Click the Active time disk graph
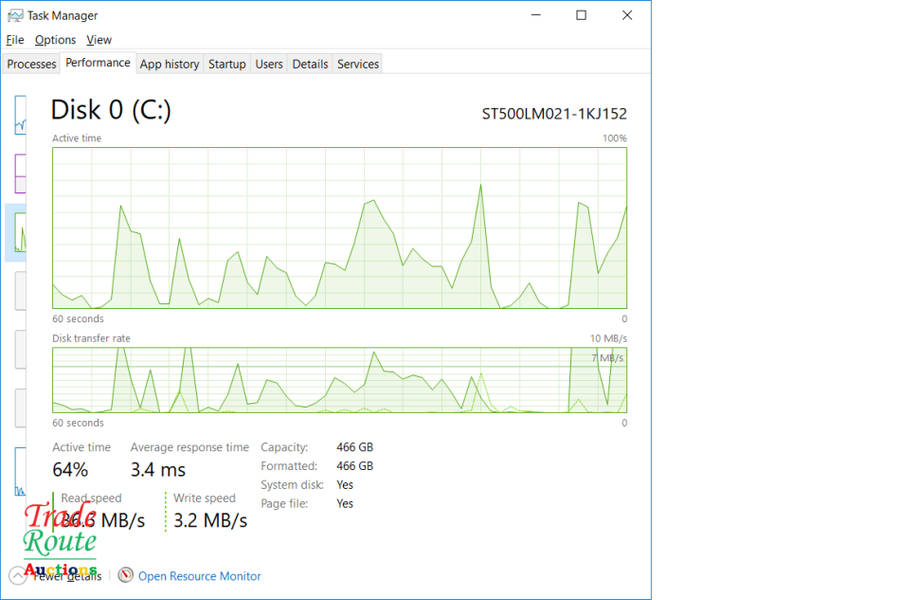Image resolution: width=900 pixels, height=600 pixels. pyautogui.click(x=339, y=228)
